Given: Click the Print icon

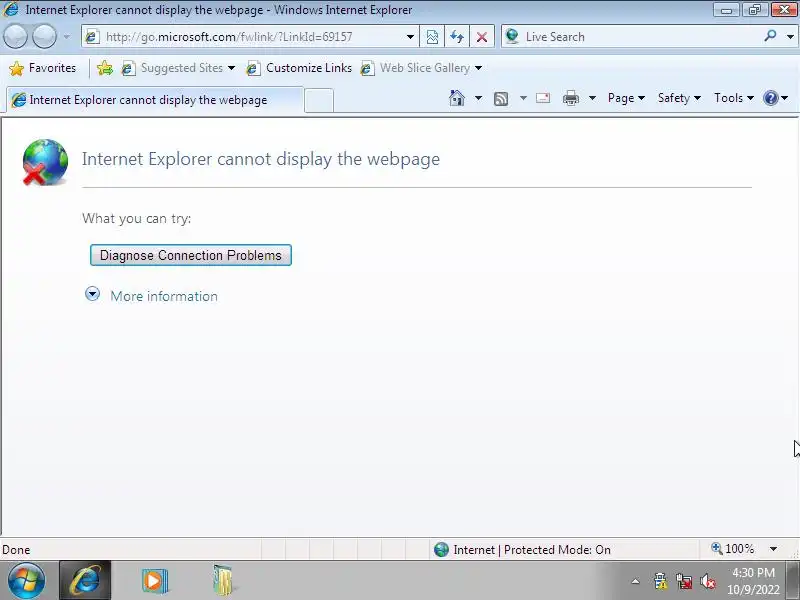Looking at the screenshot, I should coord(571,97).
